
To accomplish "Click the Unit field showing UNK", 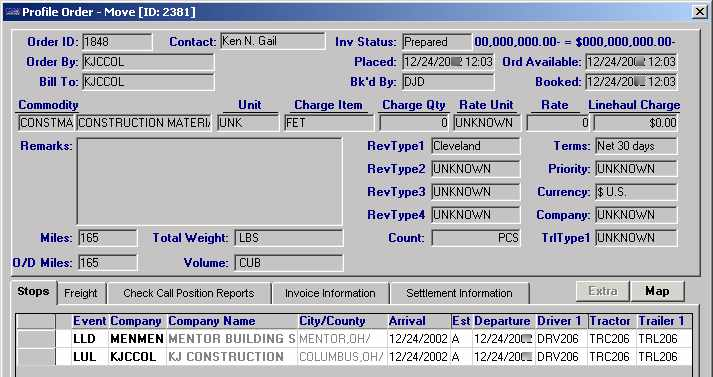I will pos(248,123).
